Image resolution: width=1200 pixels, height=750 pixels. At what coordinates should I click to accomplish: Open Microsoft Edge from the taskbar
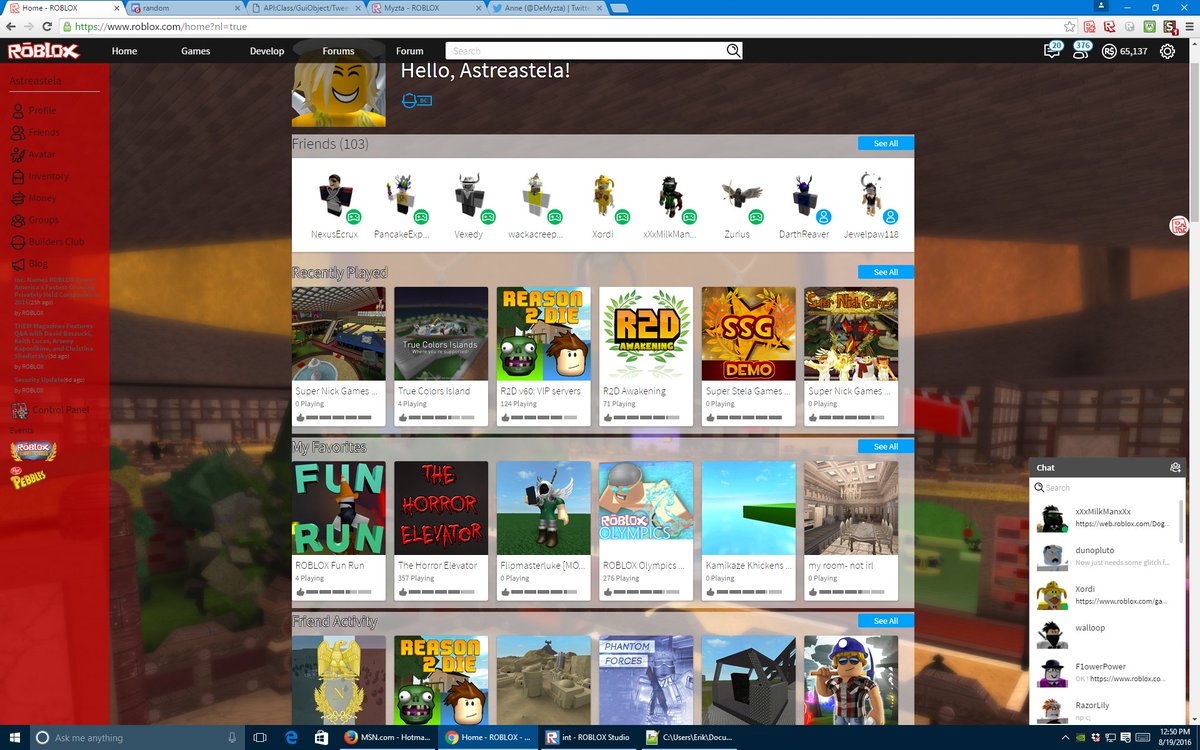coord(289,738)
